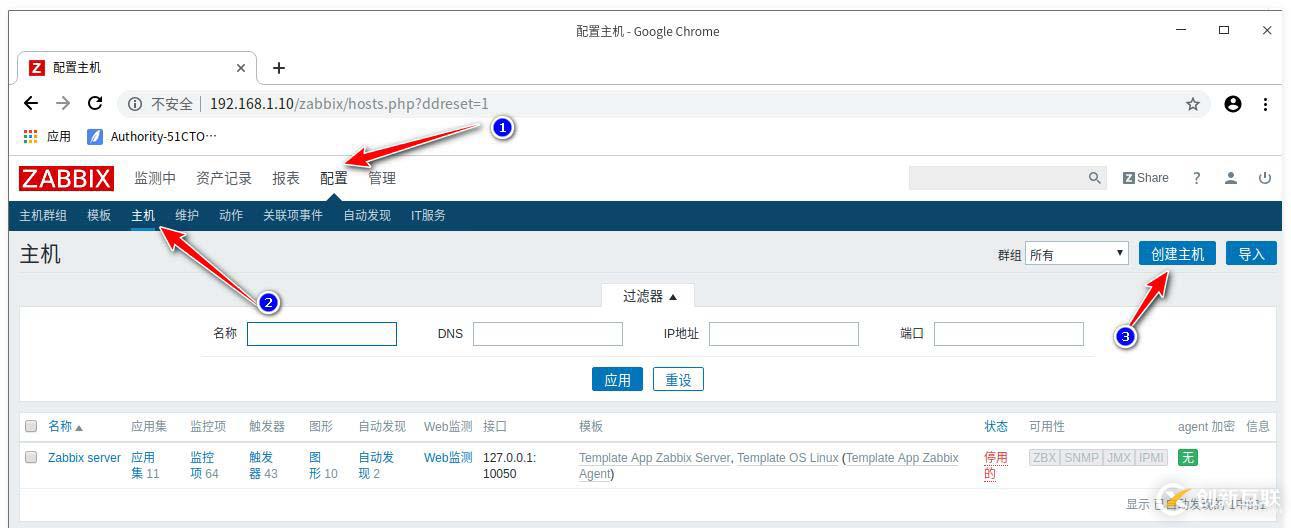Open the Zabbix server host link
1291x528 pixels.
(x=84, y=458)
